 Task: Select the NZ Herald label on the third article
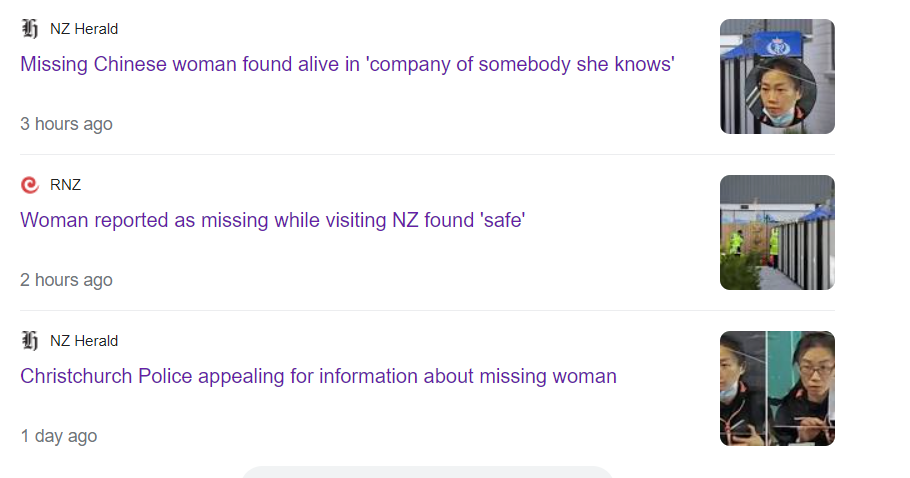84,341
